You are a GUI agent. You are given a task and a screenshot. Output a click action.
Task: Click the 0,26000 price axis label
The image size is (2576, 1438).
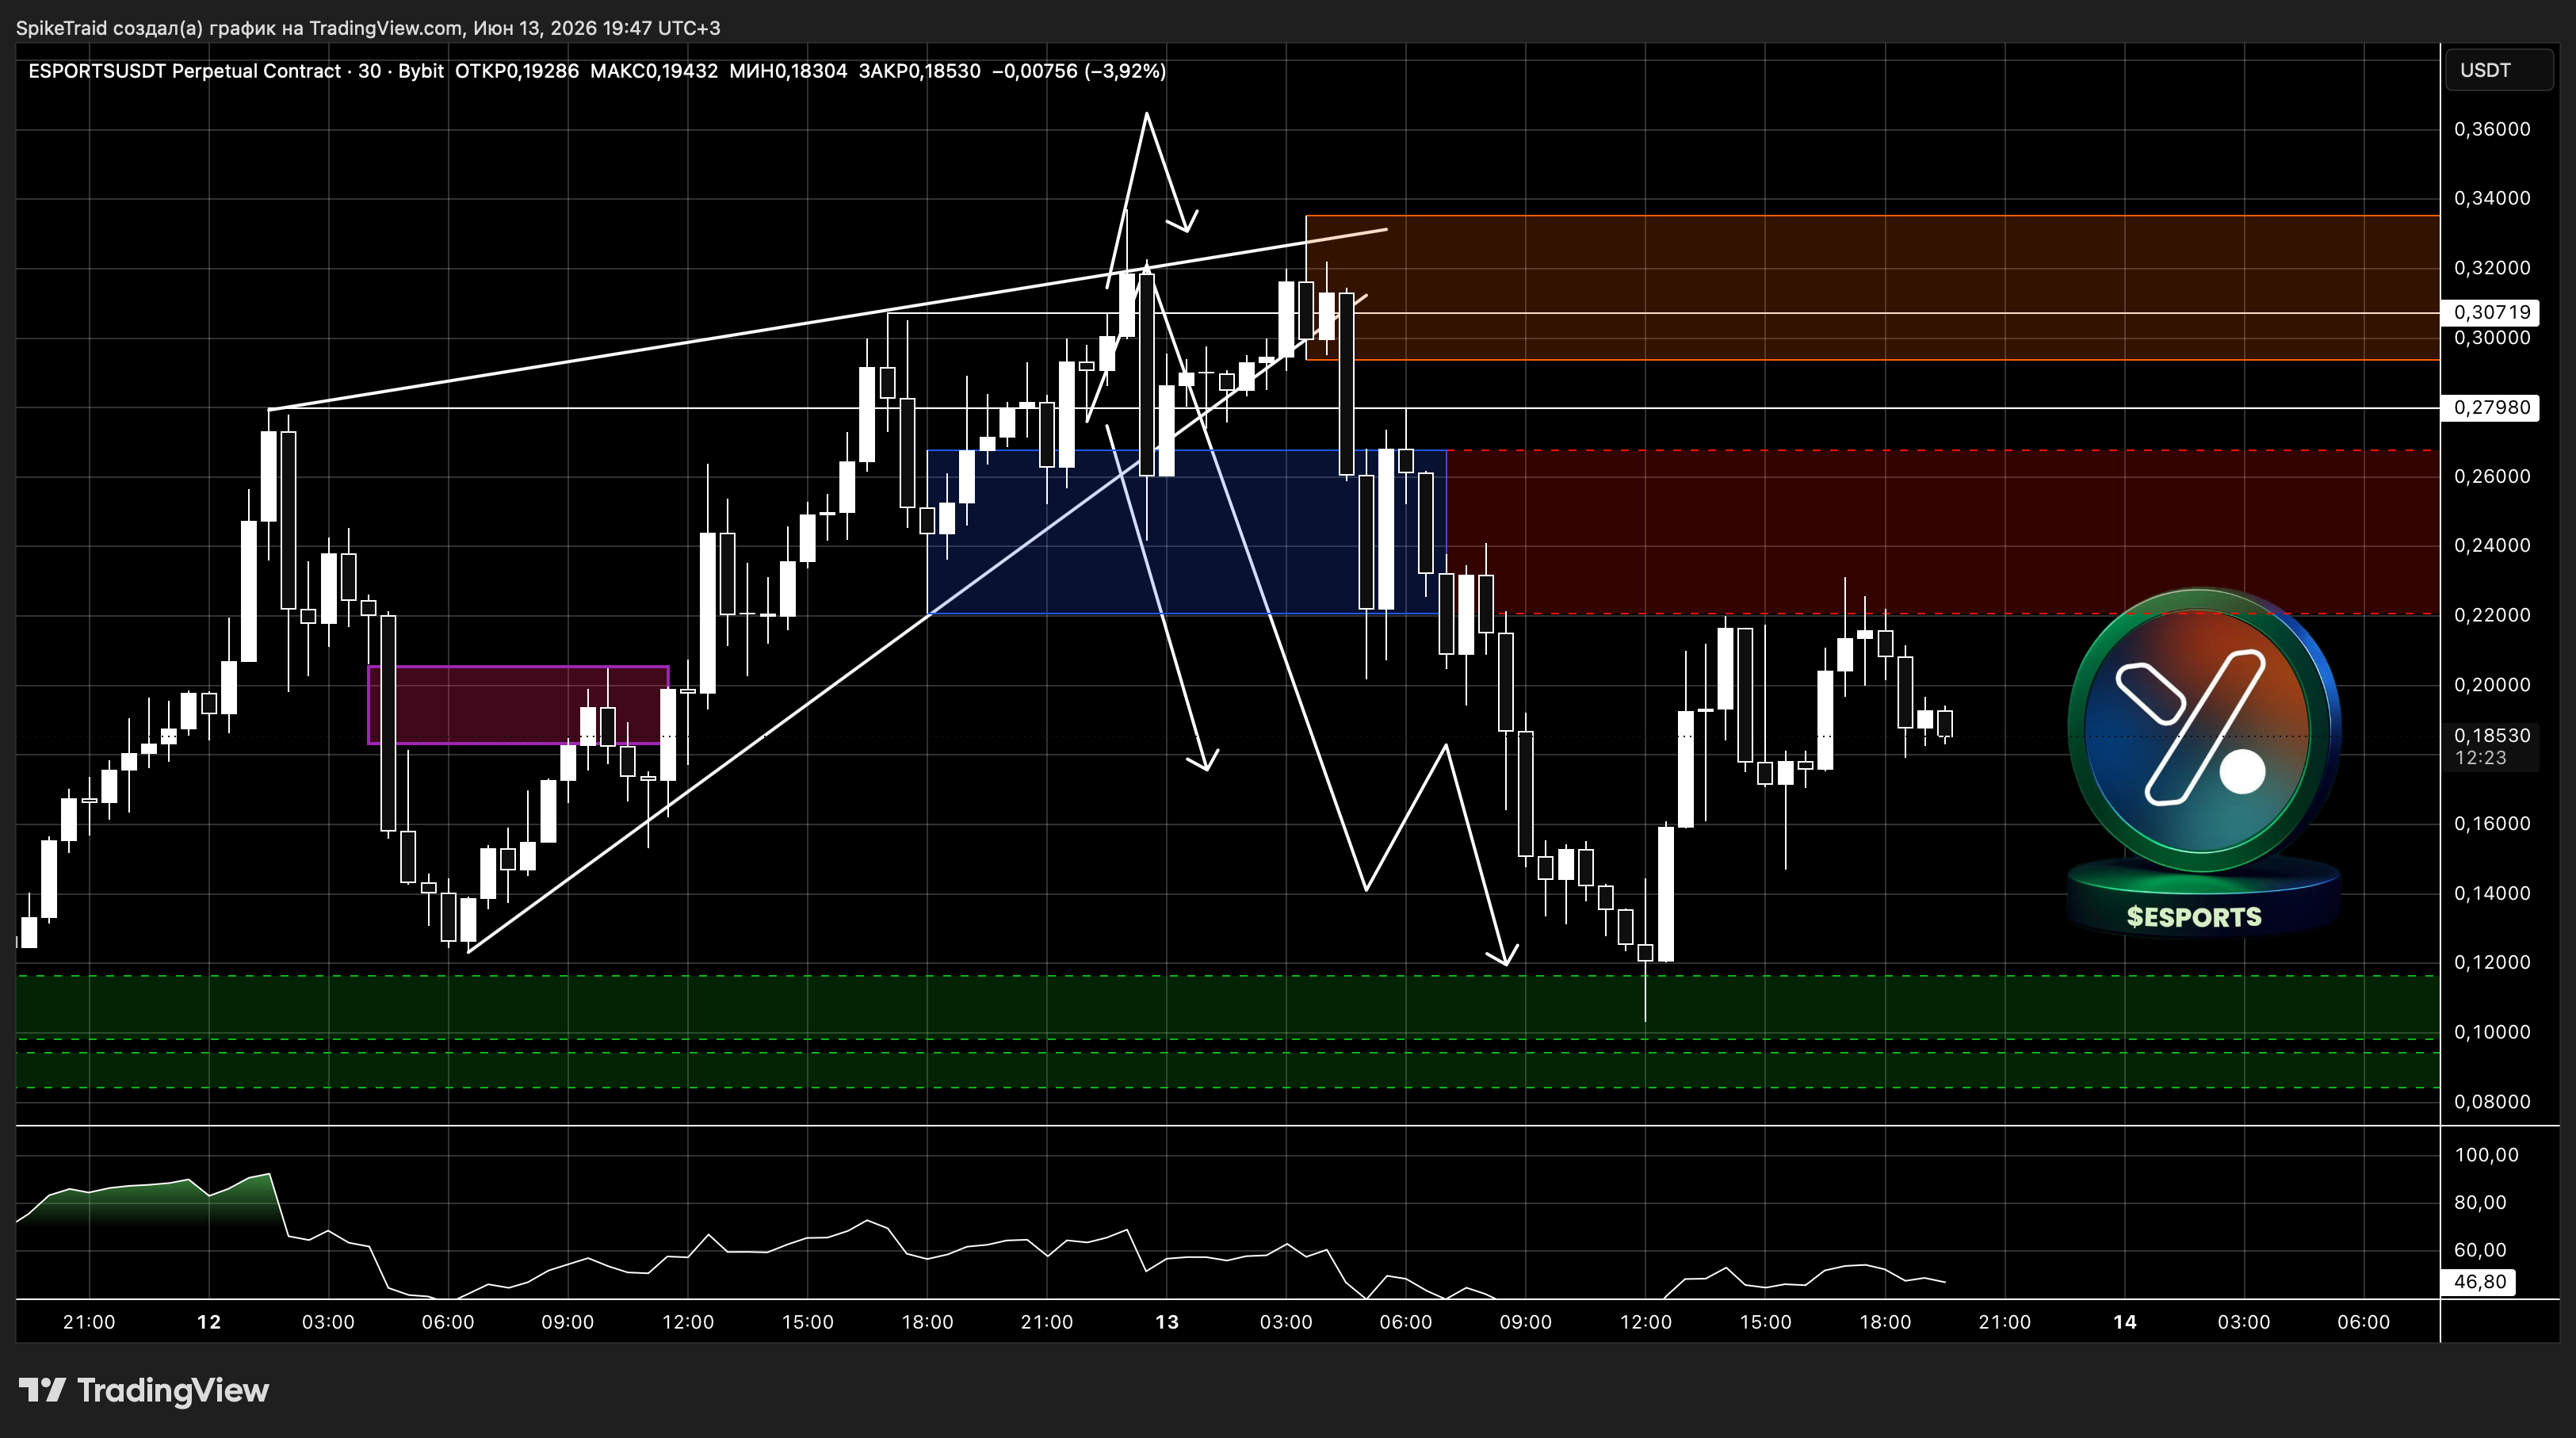coord(2492,476)
